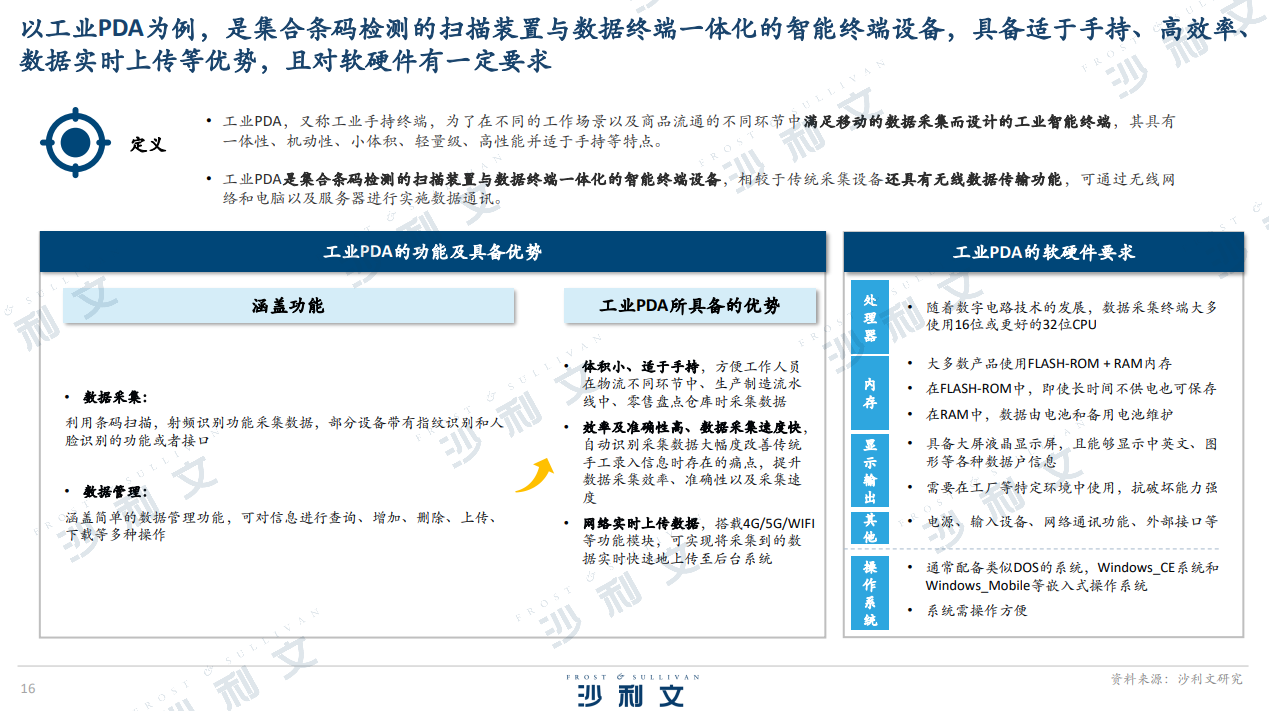Click 资料来源：沙利文研究 source note
Image resolution: width=1269 pixels, height=711 pixels.
[1177, 679]
